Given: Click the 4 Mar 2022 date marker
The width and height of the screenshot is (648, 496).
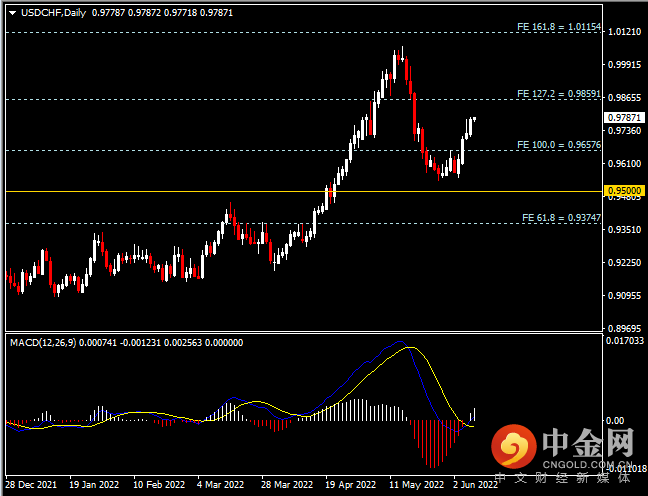Looking at the screenshot, I should pos(220,484).
